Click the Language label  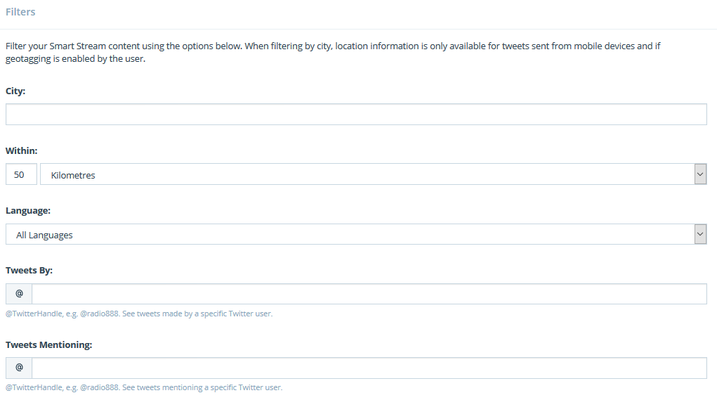pos(28,211)
